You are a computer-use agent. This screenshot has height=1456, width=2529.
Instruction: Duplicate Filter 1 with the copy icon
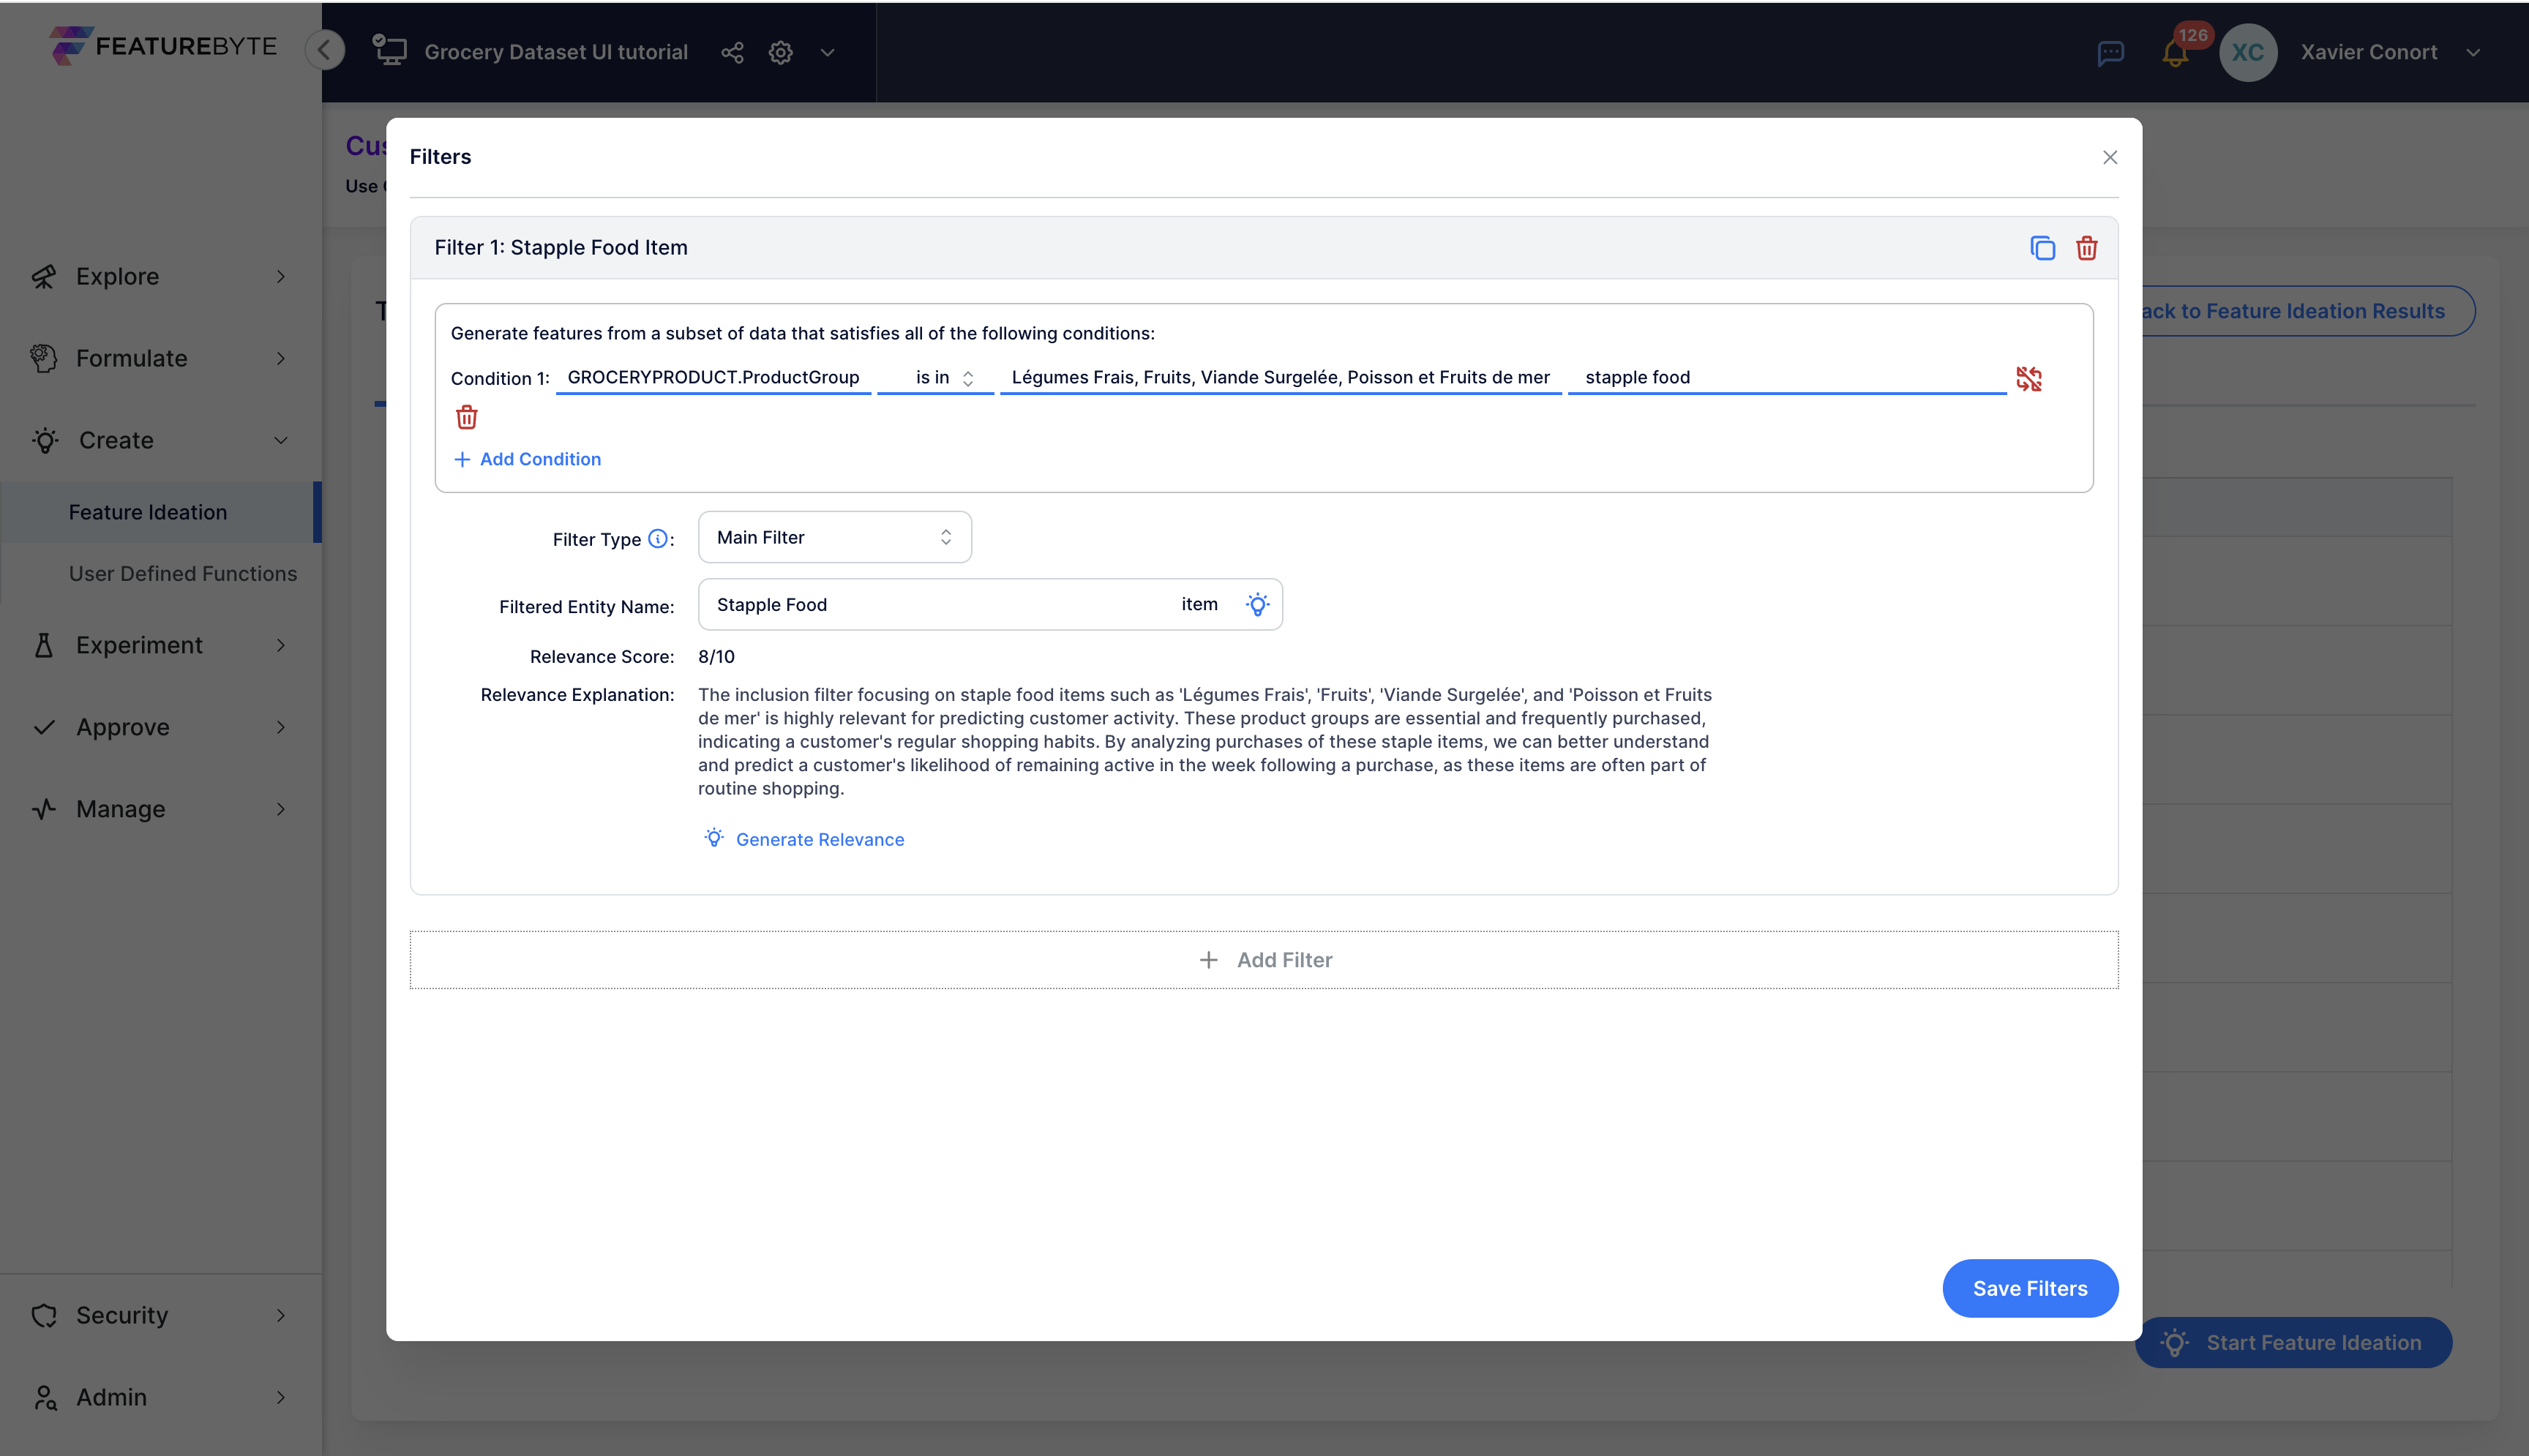pos(2042,248)
